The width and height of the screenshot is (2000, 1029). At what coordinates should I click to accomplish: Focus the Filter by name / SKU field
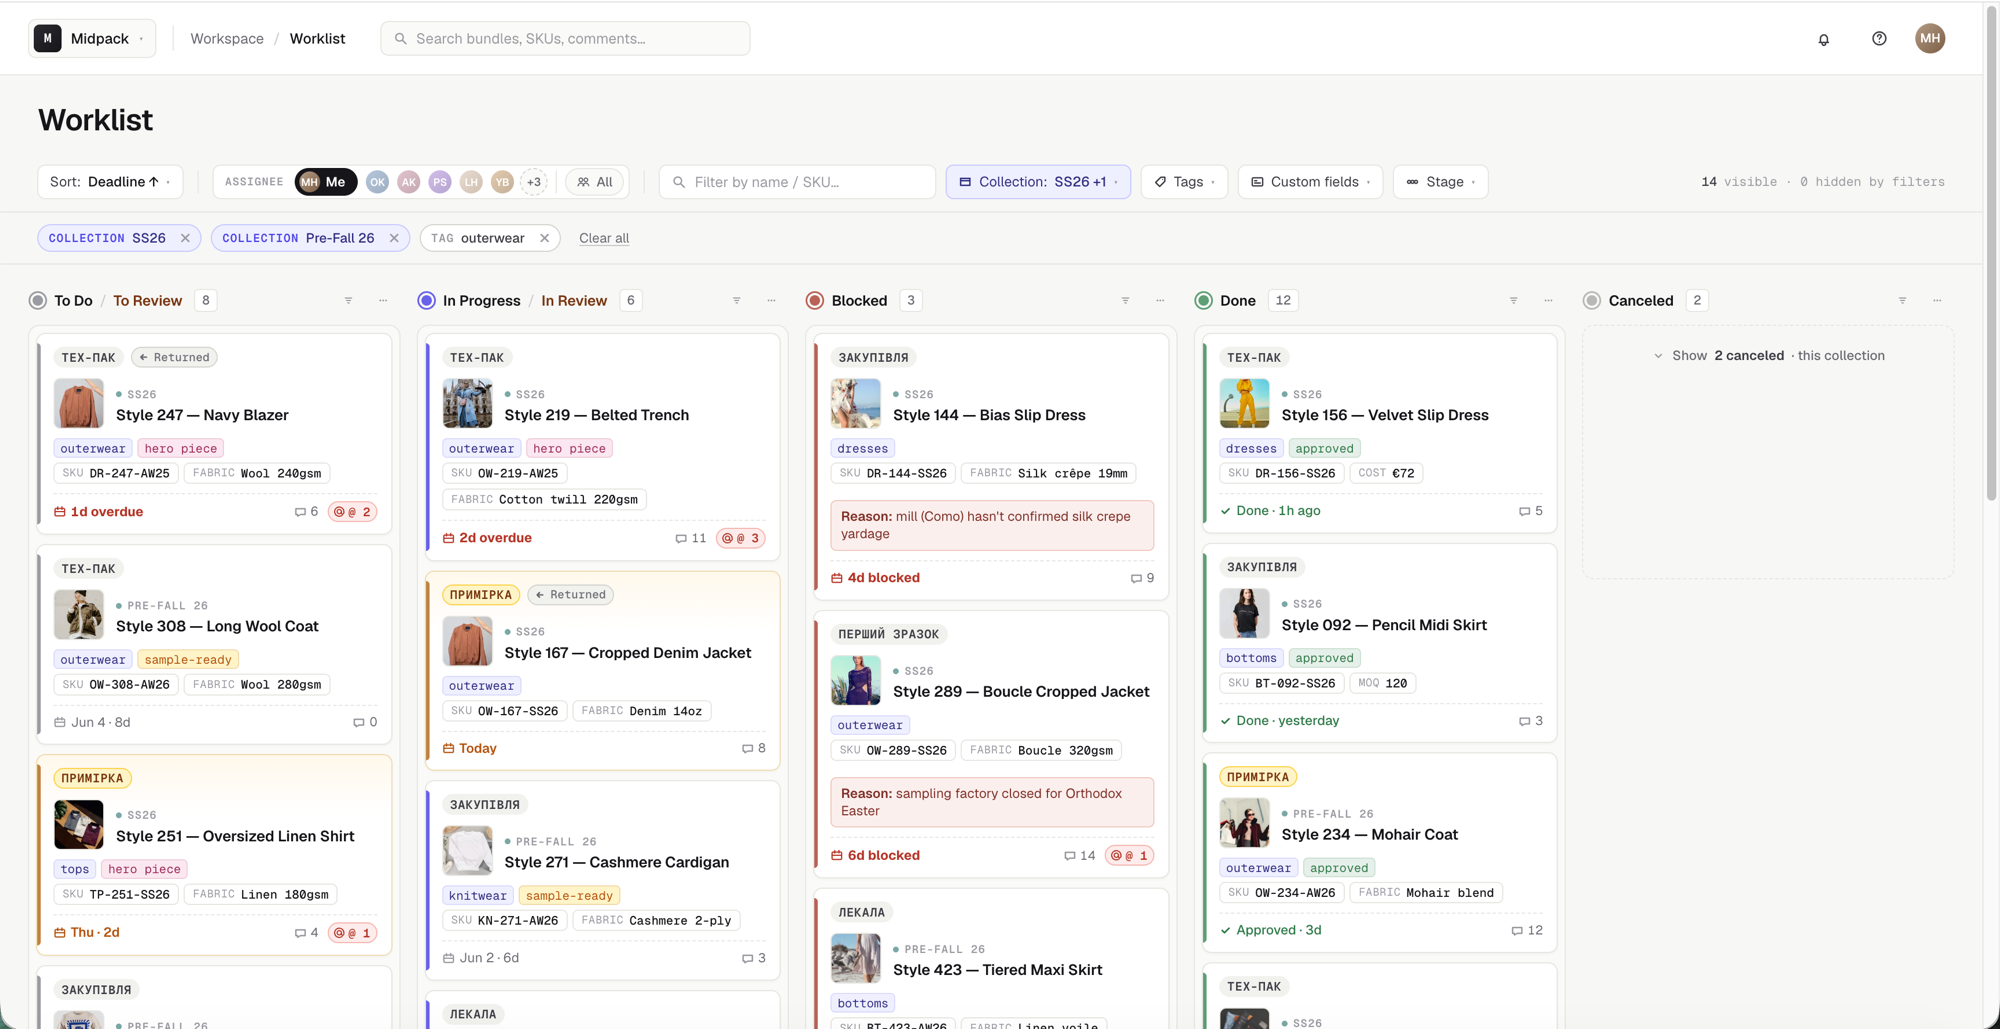click(x=797, y=182)
